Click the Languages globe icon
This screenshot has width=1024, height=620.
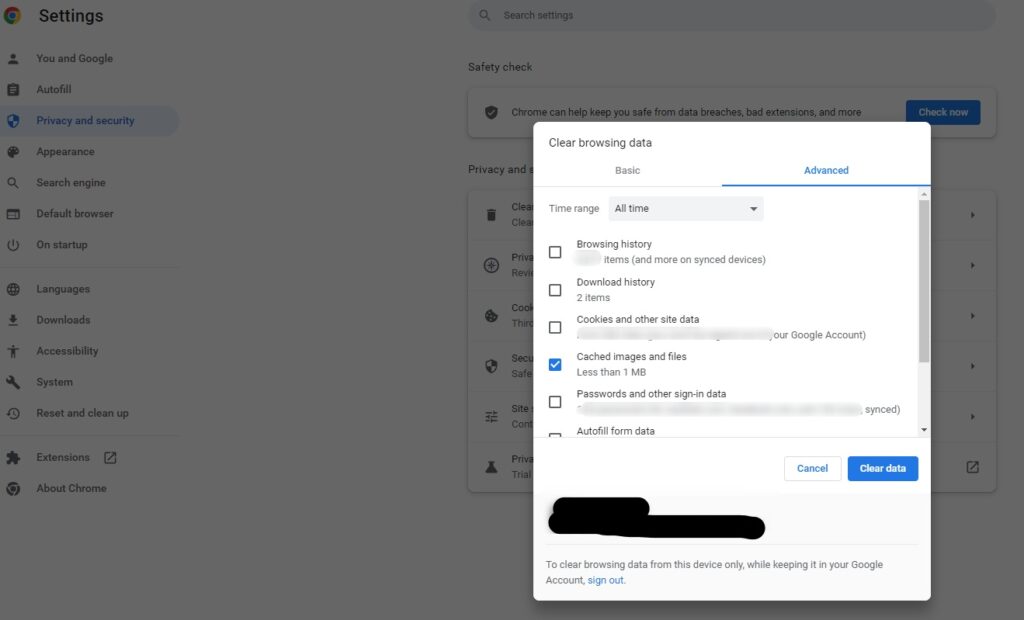pyautogui.click(x=13, y=289)
